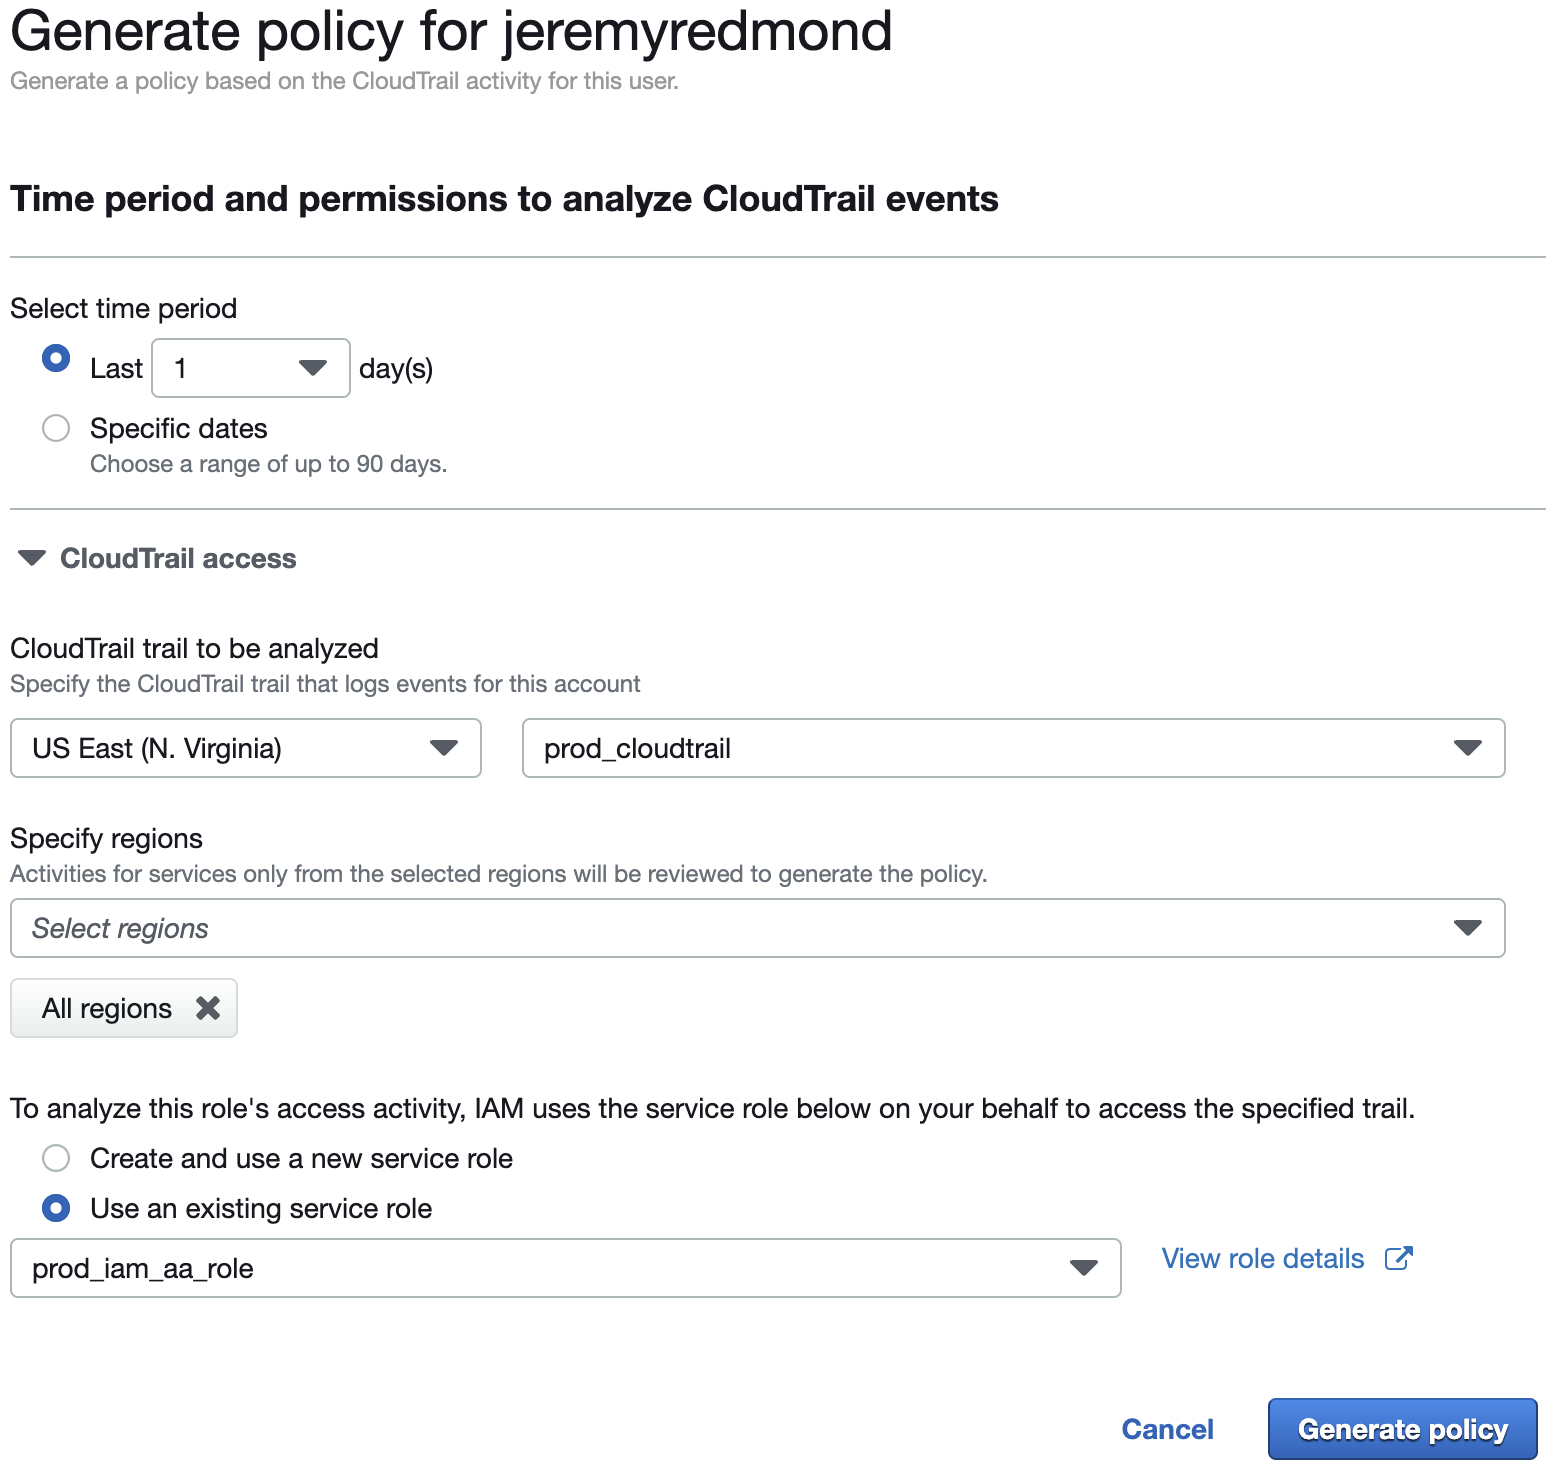This screenshot has width=1562, height=1484.
Task: Open the number of days dropdown
Action: (x=251, y=368)
